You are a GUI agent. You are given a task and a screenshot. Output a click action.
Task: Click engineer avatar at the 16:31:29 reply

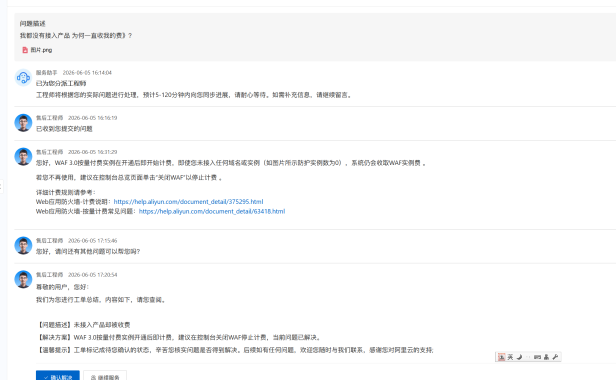(23, 156)
